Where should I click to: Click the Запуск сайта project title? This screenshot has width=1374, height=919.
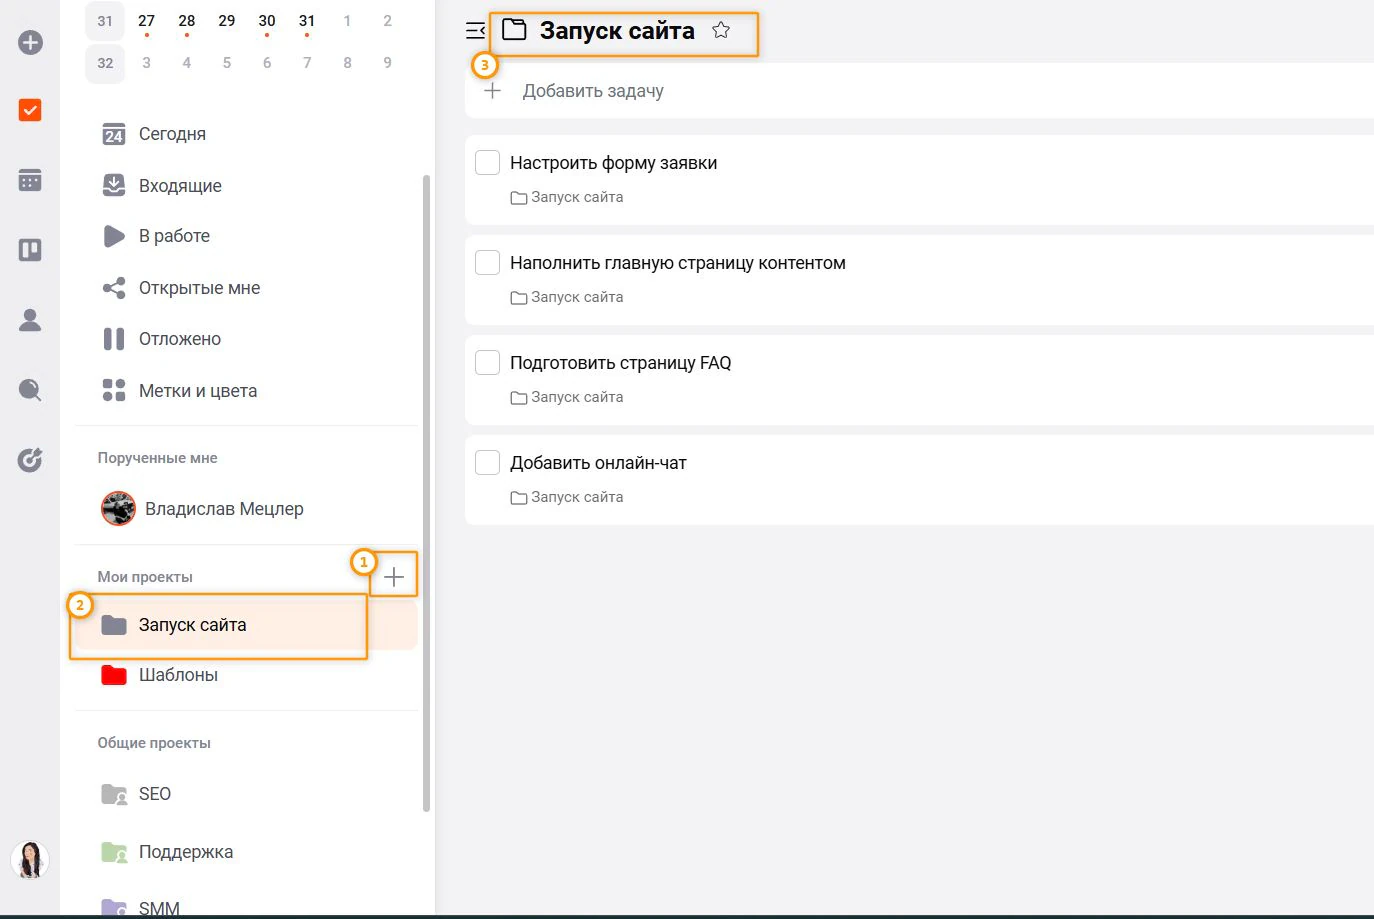(617, 31)
